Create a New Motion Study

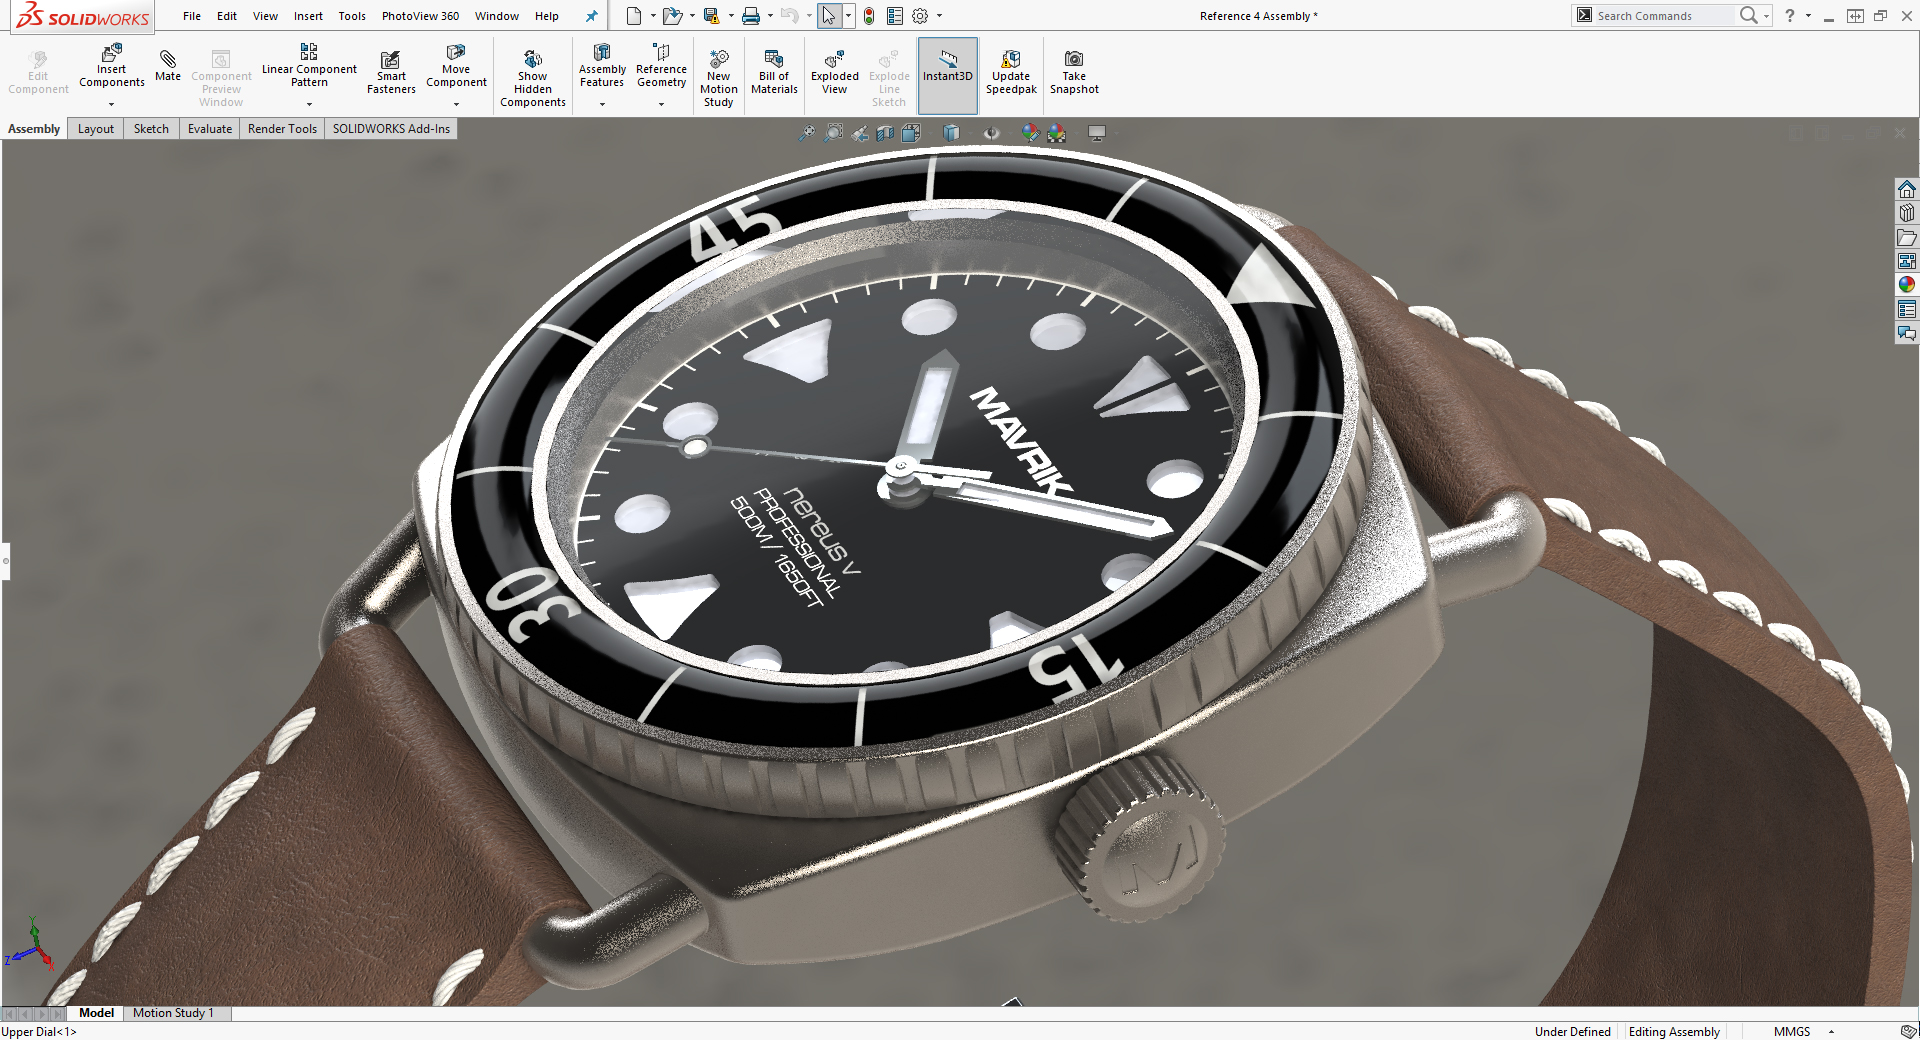coord(718,72)
